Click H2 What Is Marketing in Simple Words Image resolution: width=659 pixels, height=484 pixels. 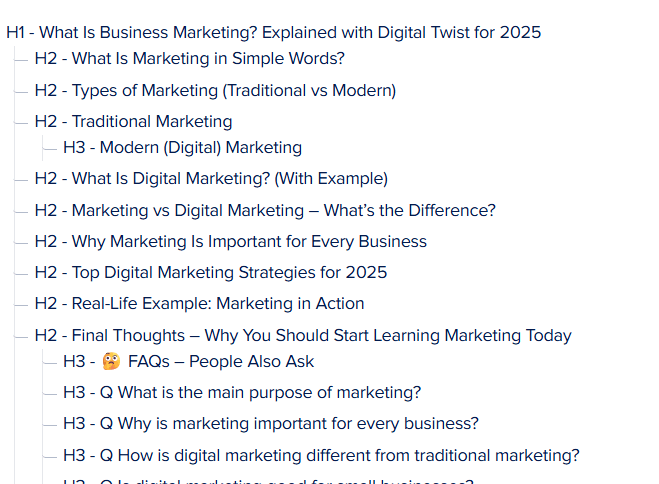190,58
